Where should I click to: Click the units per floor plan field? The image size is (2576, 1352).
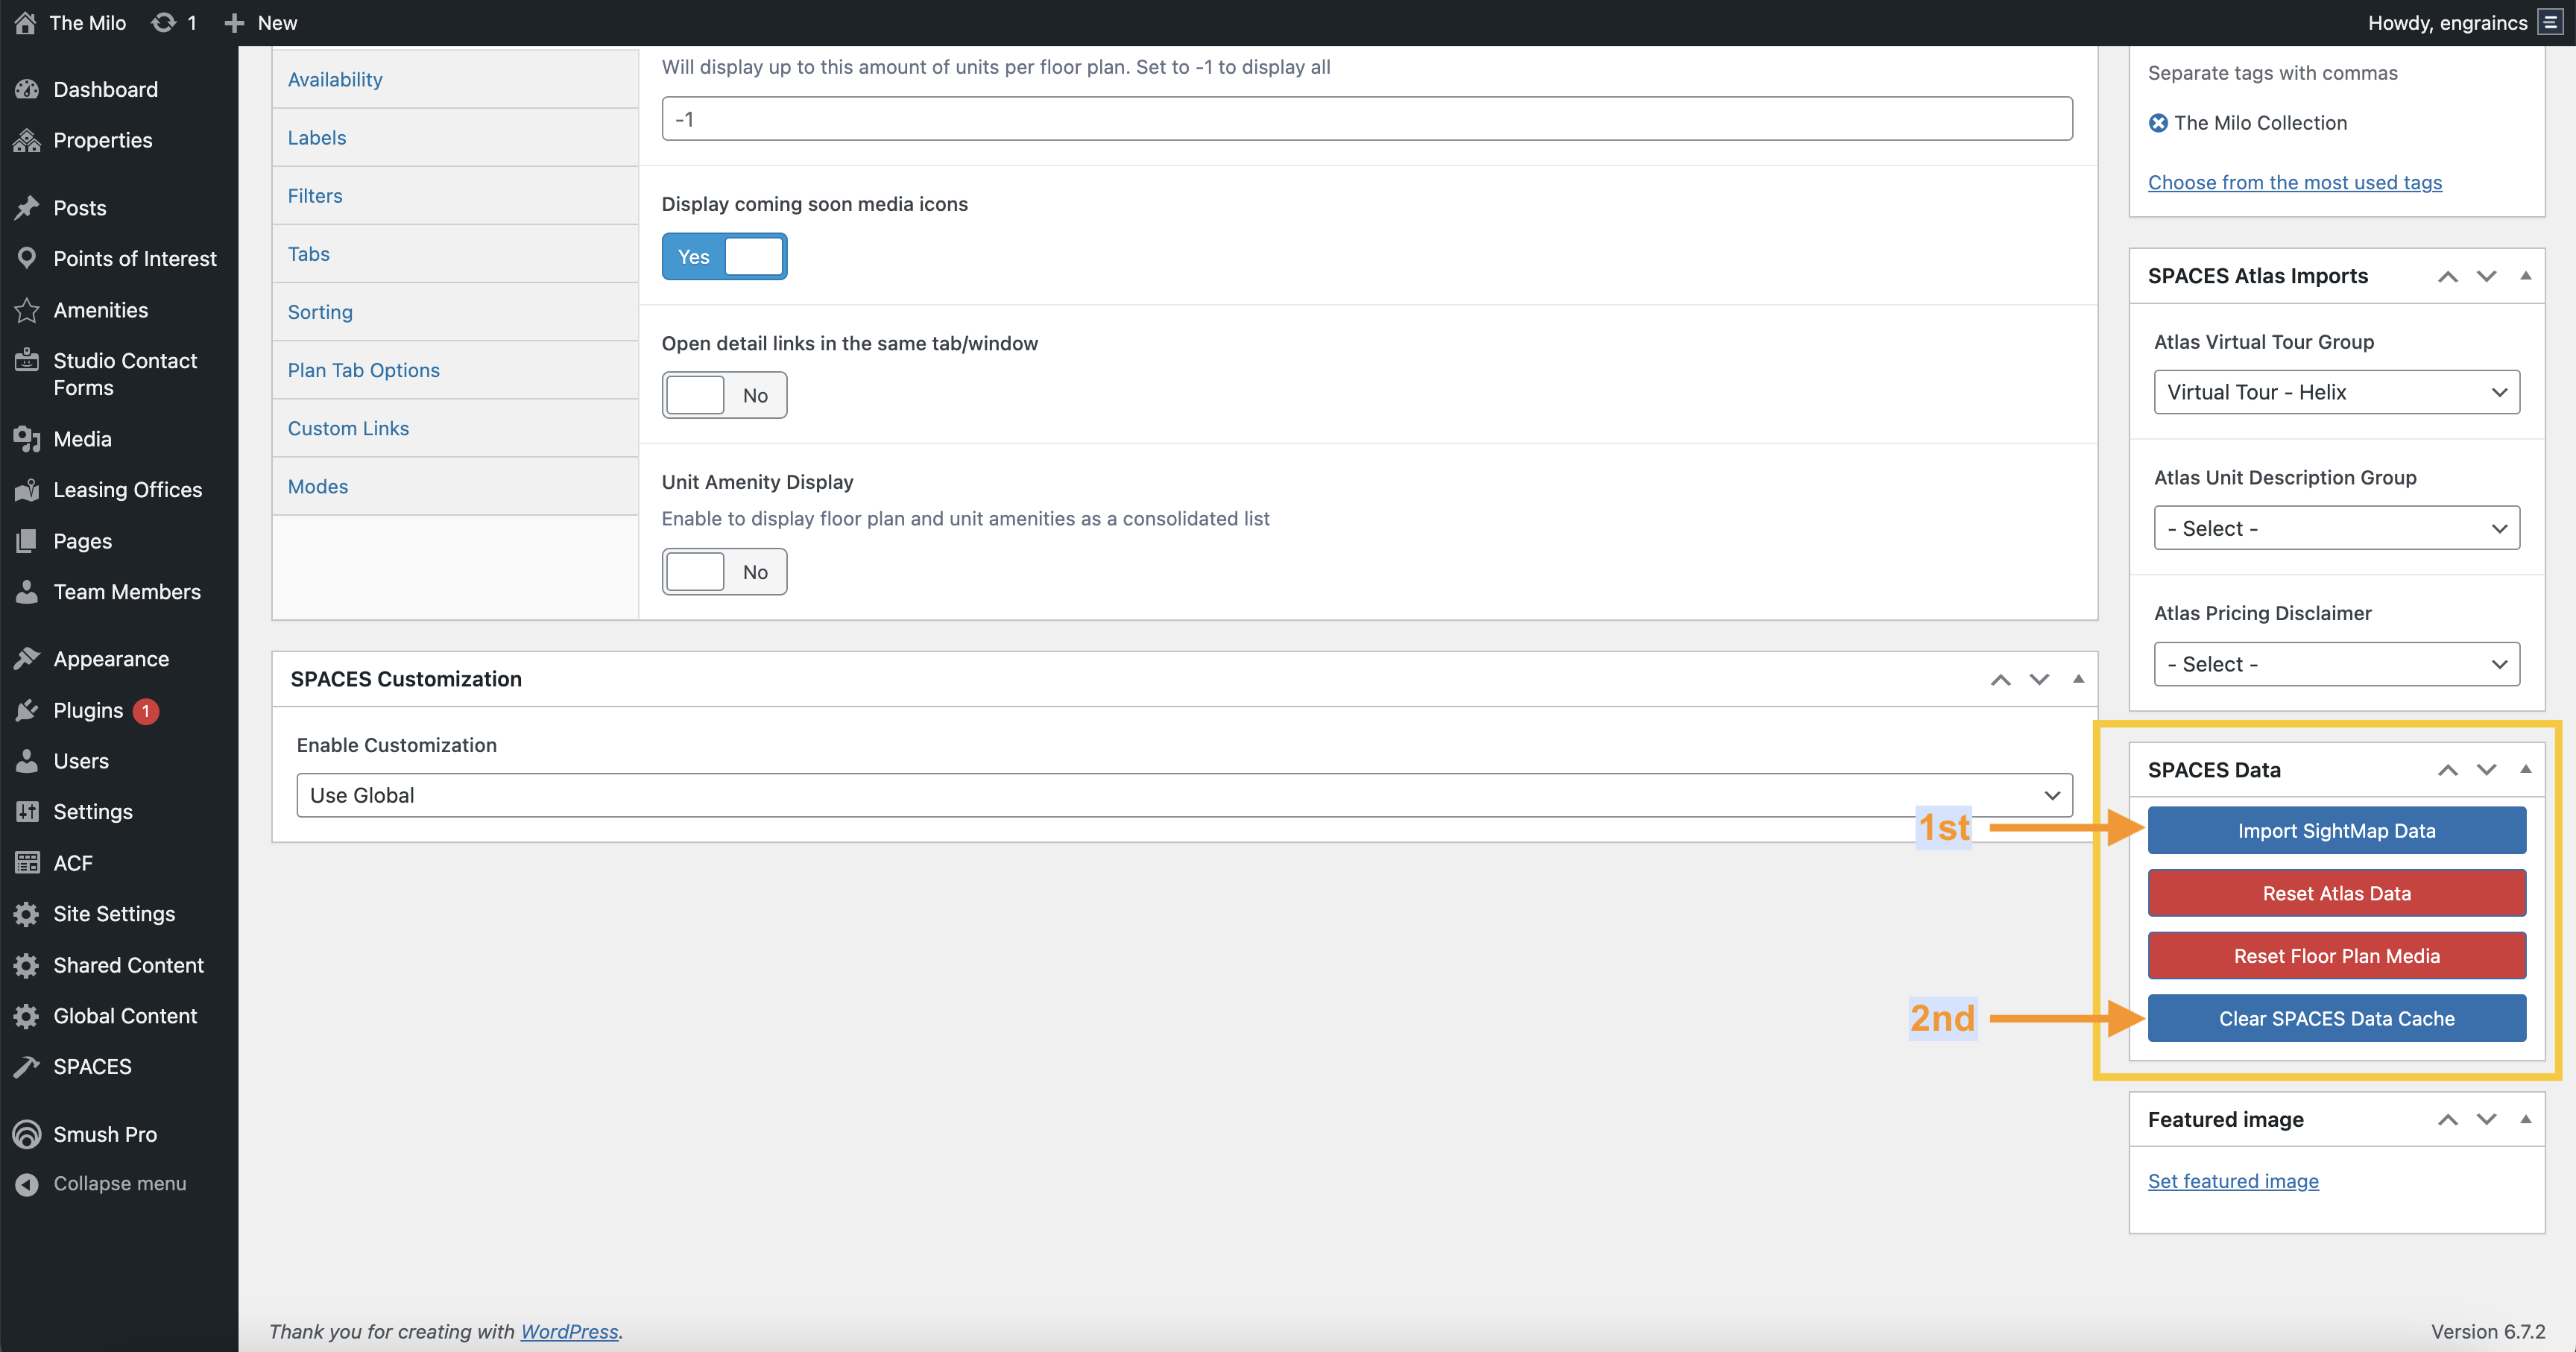pos(1366,119)
